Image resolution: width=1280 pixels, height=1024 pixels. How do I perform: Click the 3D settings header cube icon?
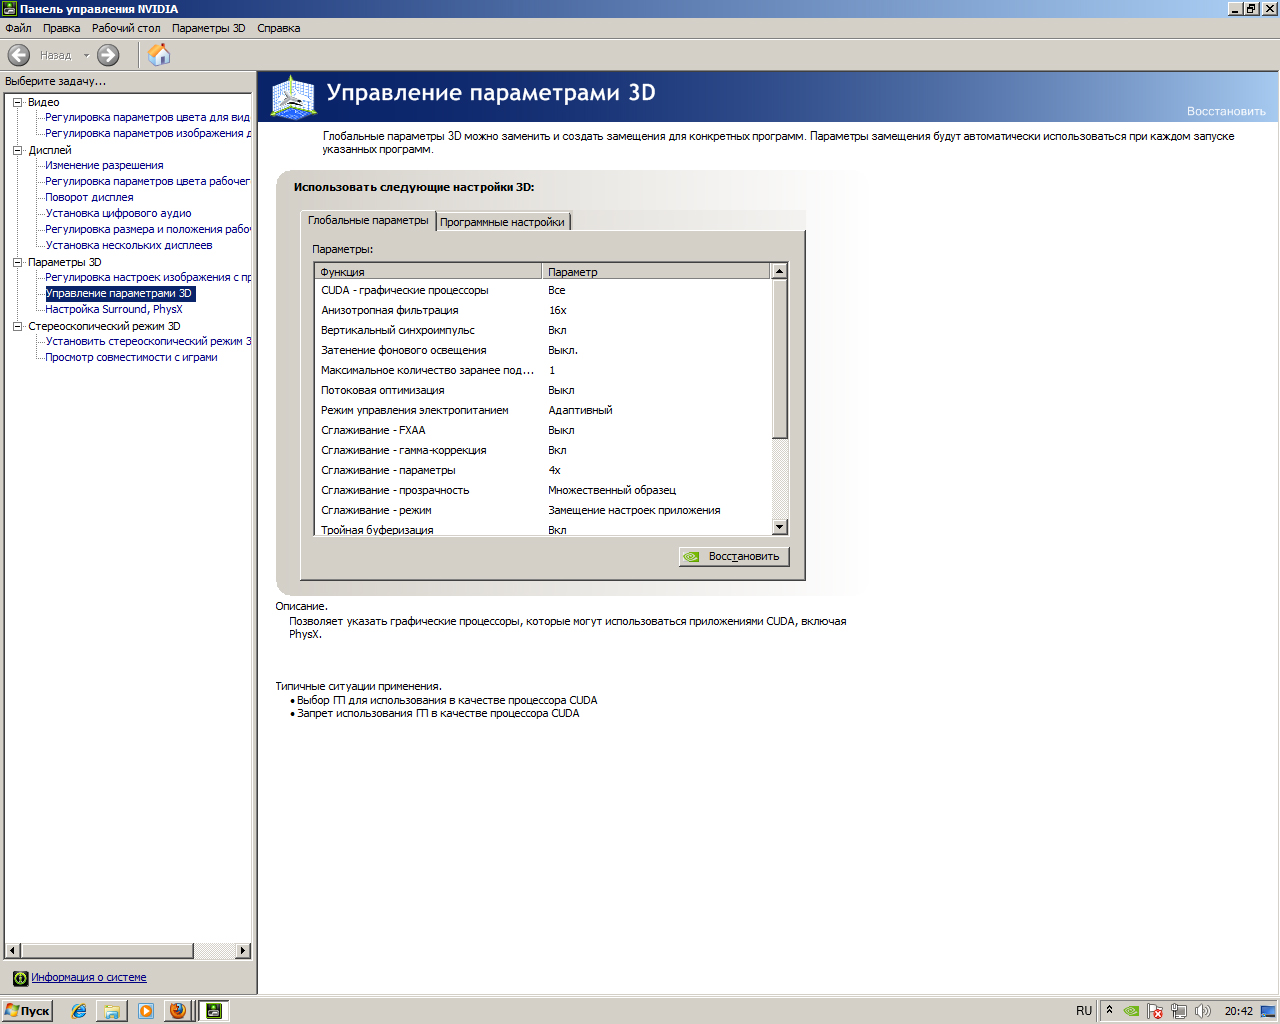coord(293,97)
